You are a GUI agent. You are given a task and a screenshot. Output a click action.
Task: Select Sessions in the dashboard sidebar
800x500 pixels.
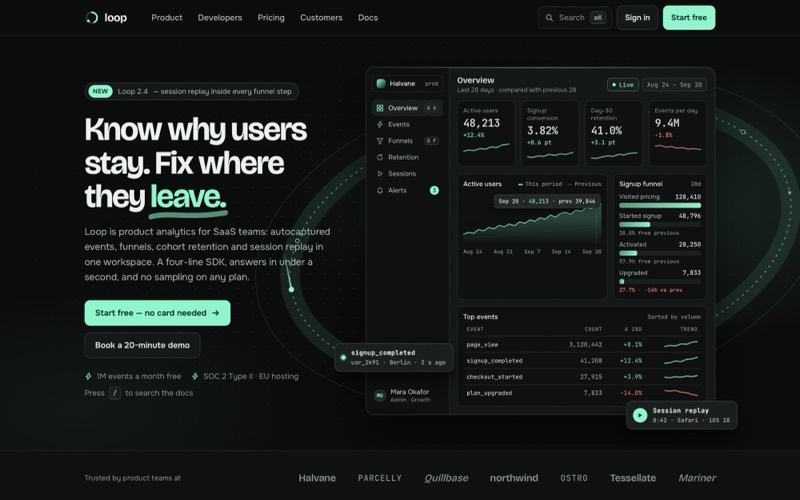click(407, 173)
